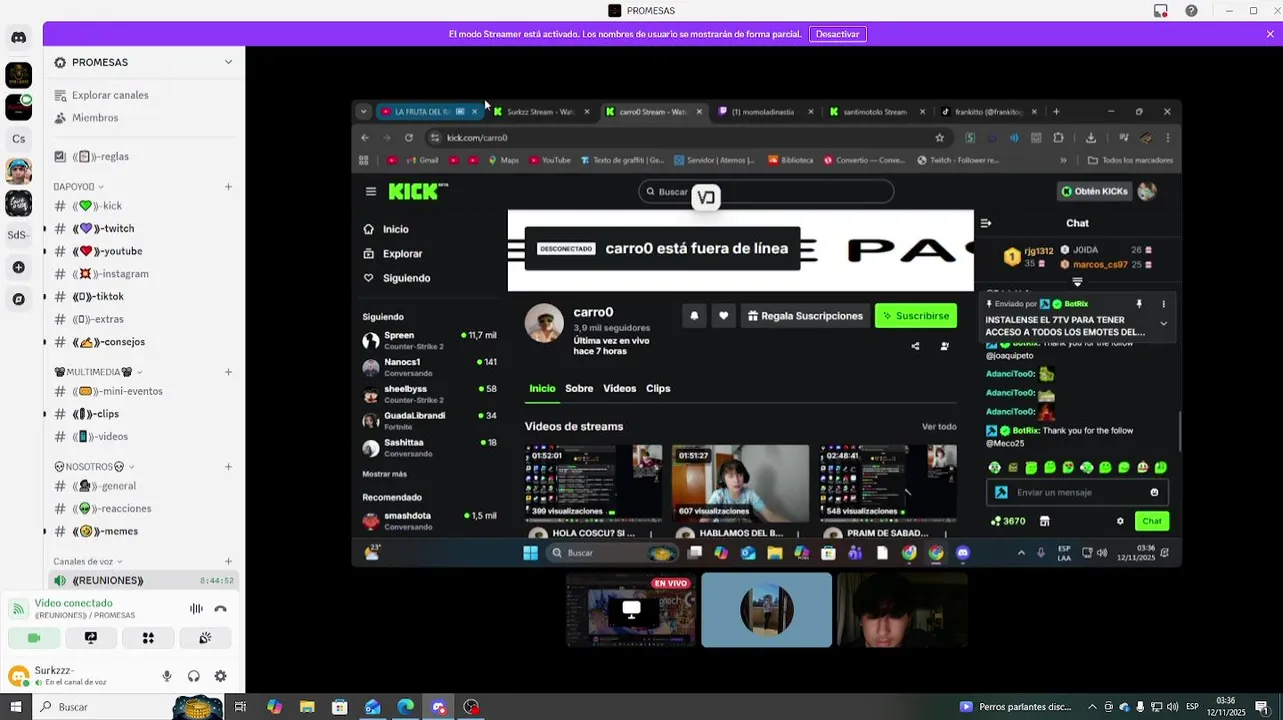Click Surkzzz- user avatar
Viewport: 1283px width, 720px height.
(x=18, y=676)
